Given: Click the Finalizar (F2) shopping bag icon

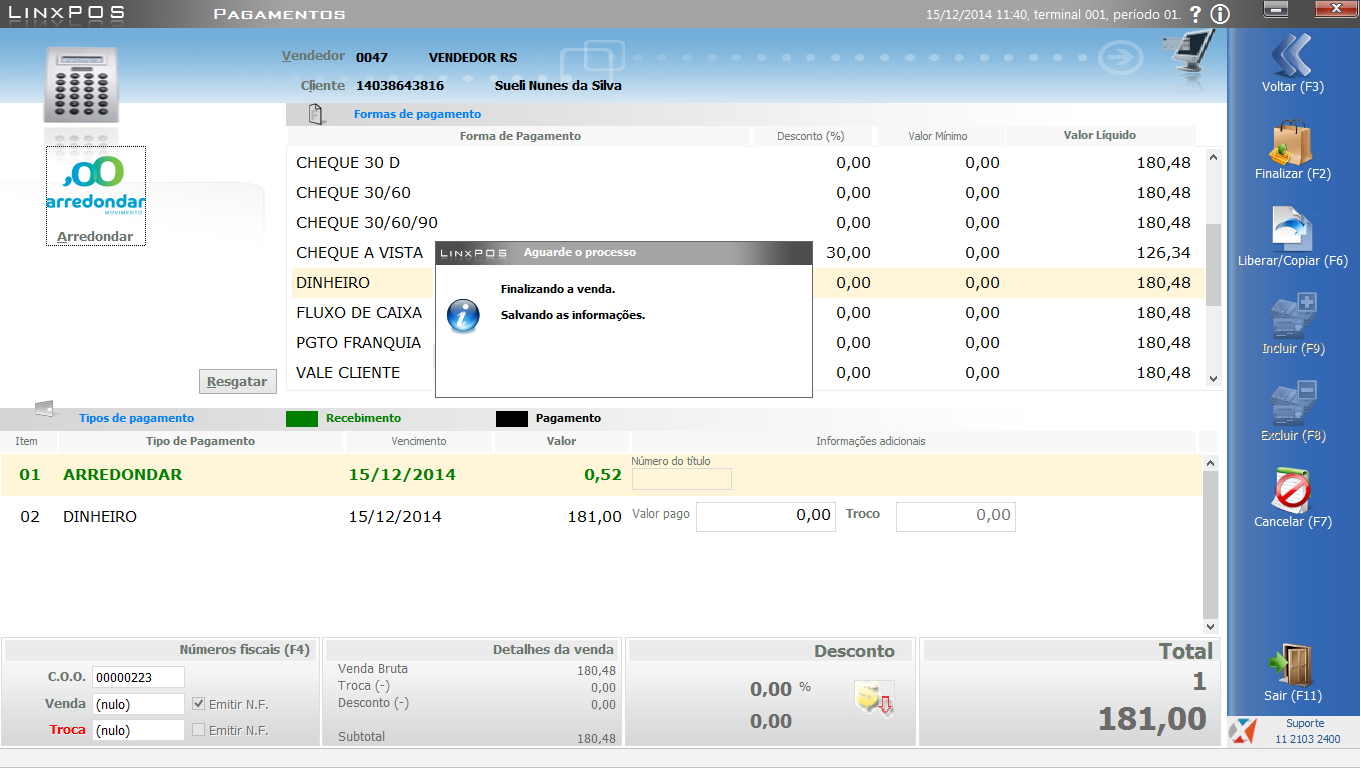Looking at the screenshot, I should click(x=1292, y=142).
